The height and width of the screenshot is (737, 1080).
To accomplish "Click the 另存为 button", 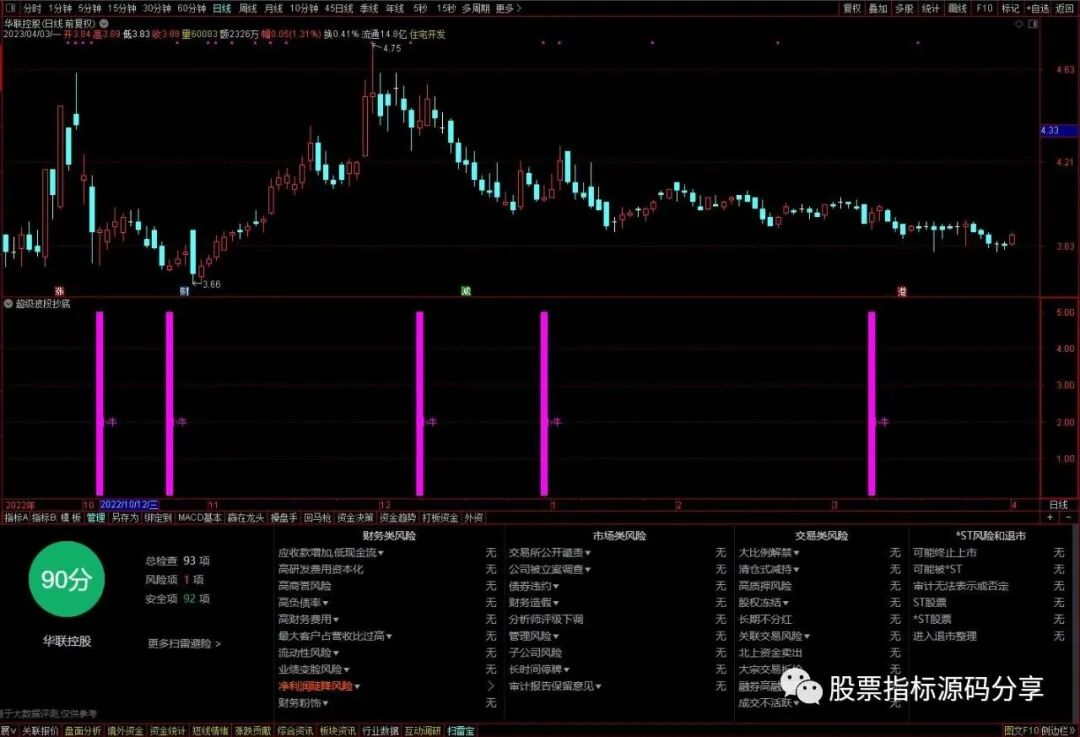I will [x=125, y=517].
